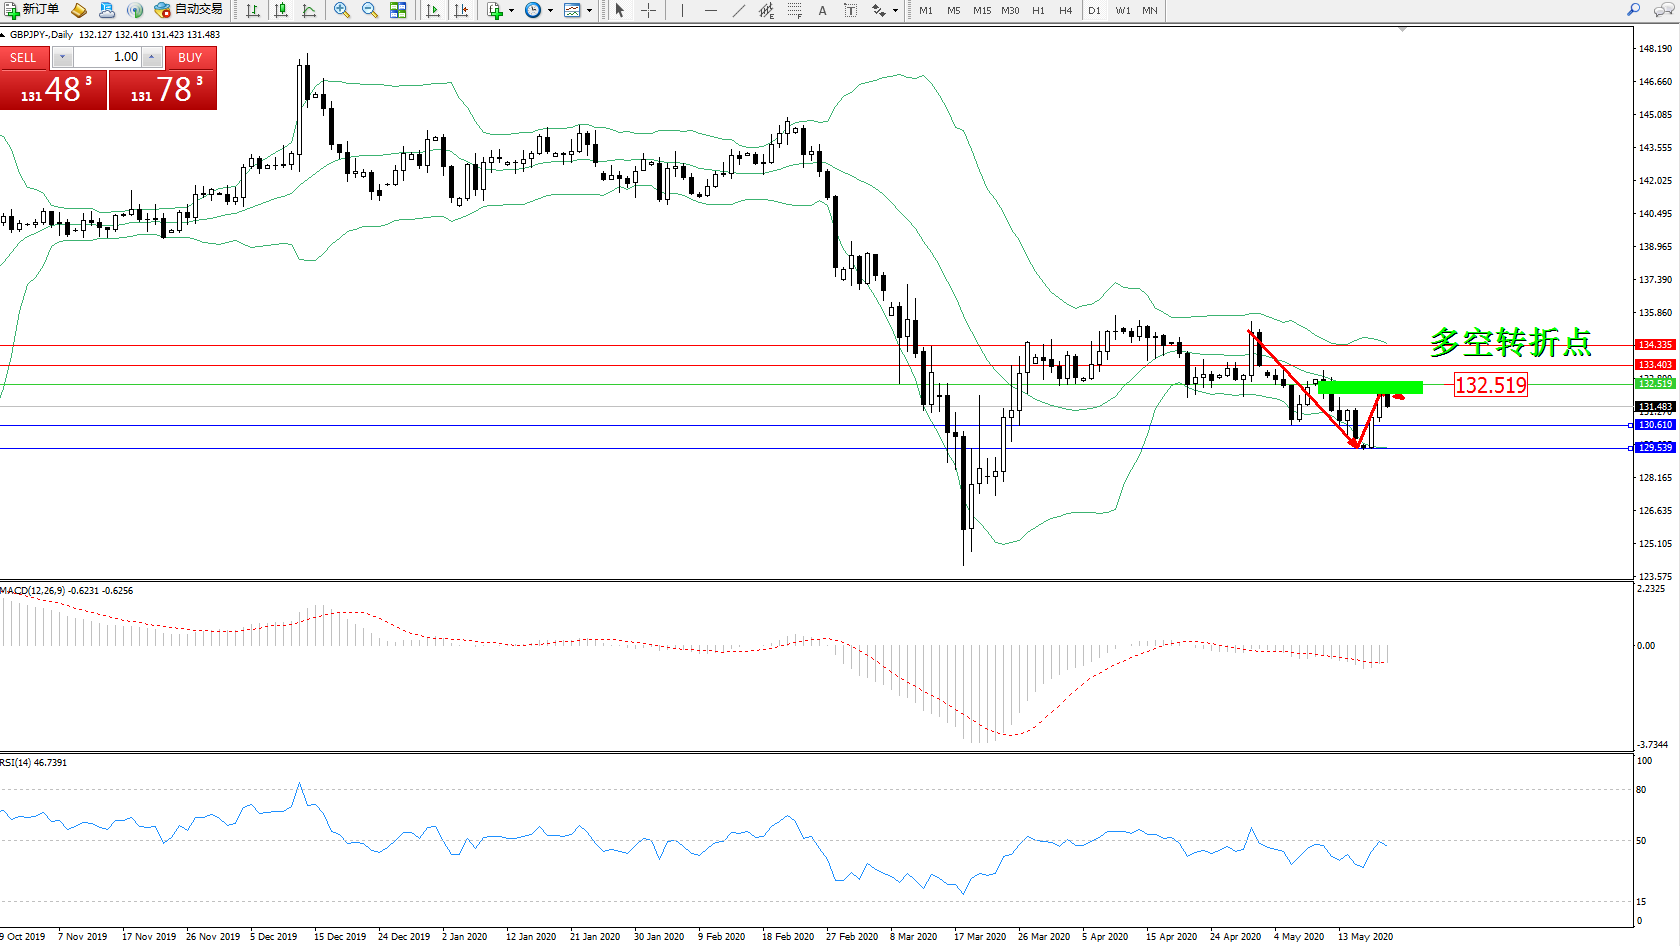Screen dimensions: 1680x946
Task: Switch to the W1 timeframe
Action: (1123, 10)
